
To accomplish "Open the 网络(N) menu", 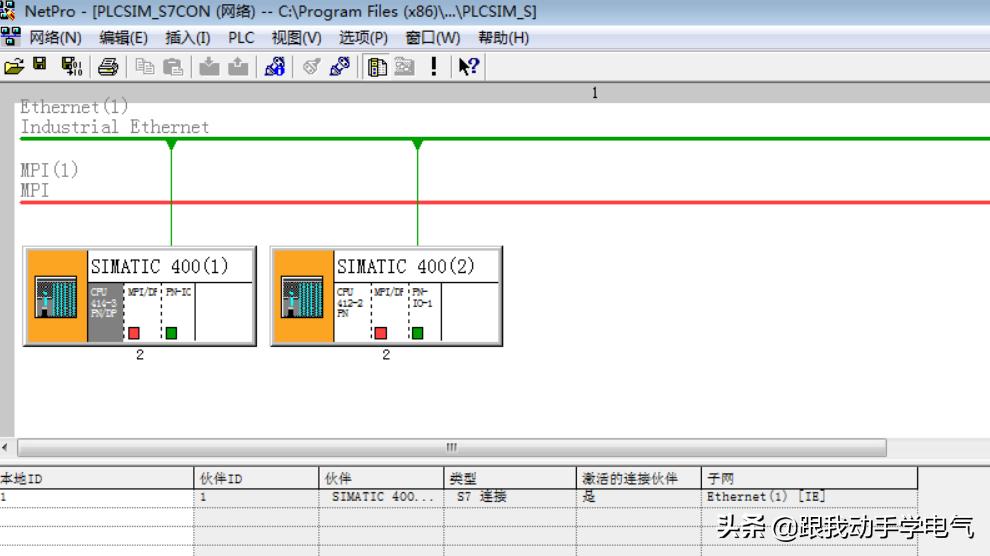I will pos(56,38).
